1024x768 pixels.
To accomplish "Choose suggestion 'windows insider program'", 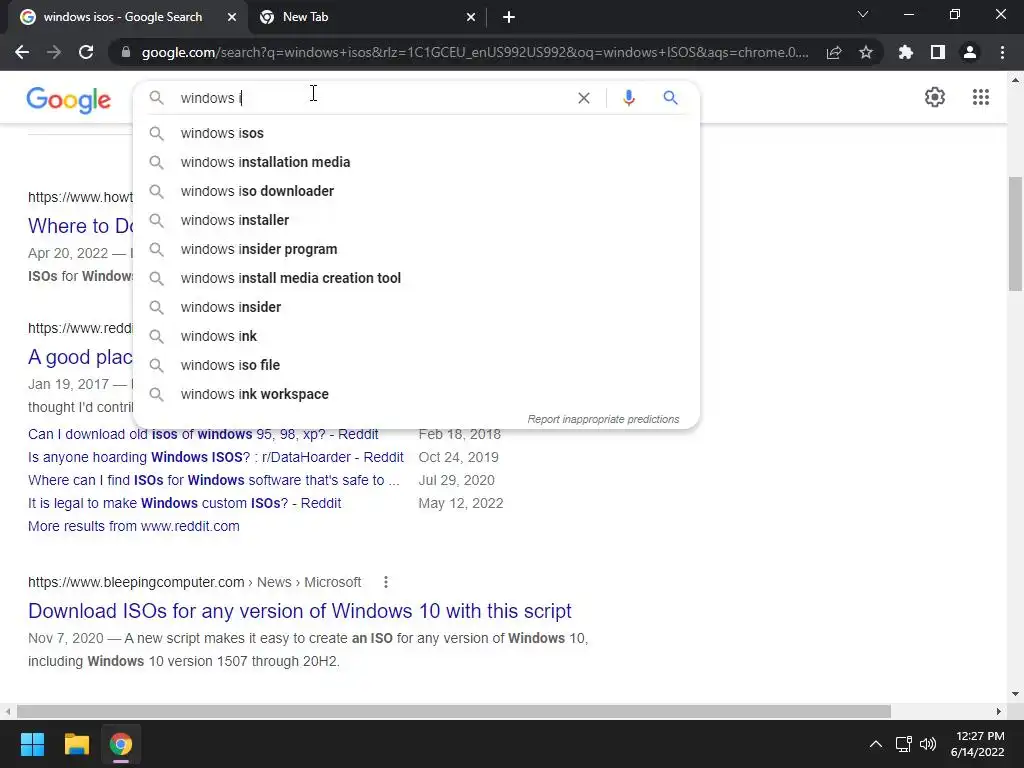I will [x=417, y=249].
